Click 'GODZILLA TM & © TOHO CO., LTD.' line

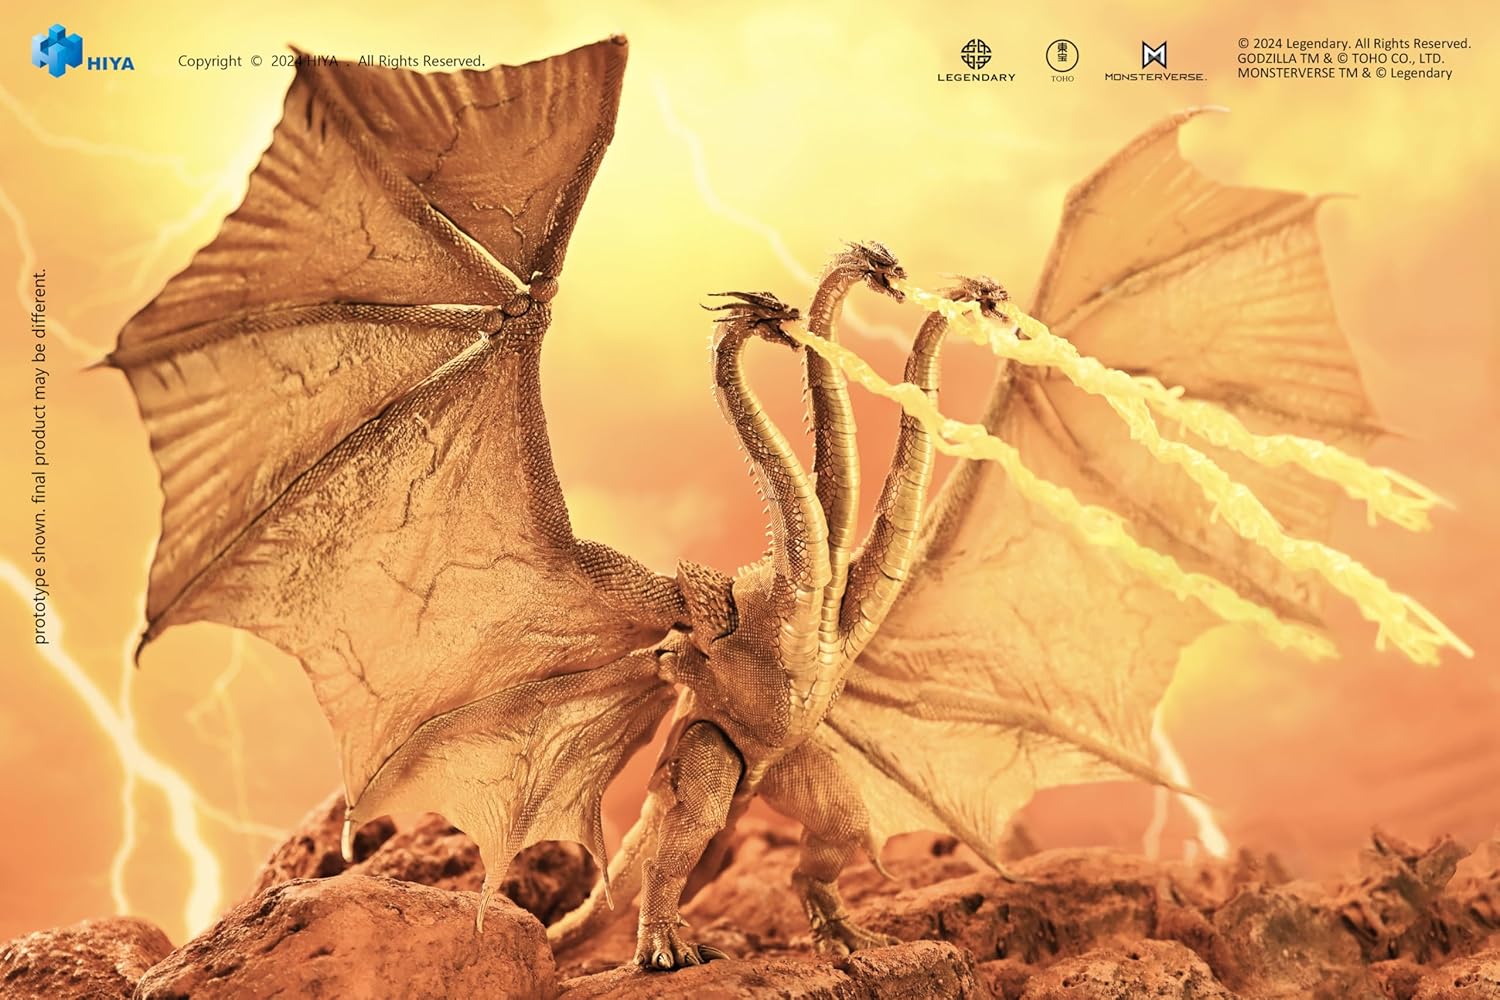[x=1340, y=58]
